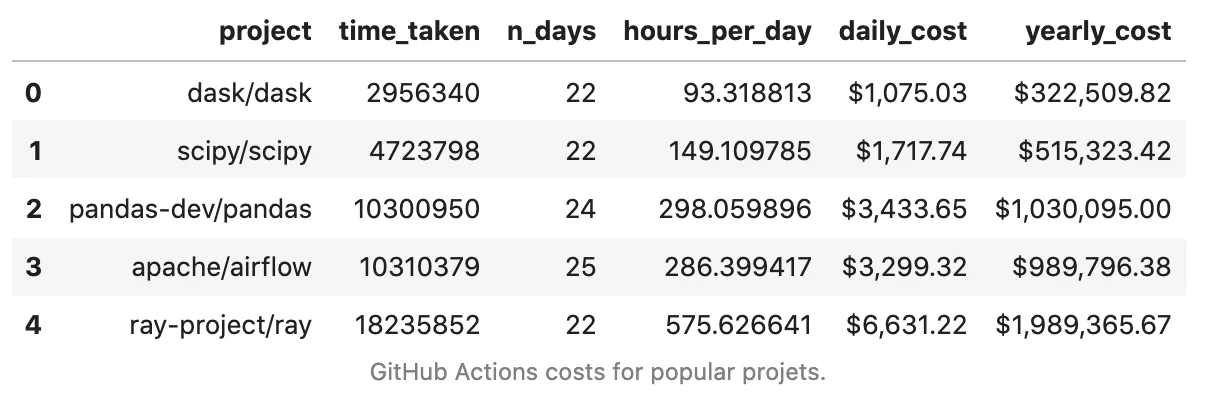
Task: Select the n_days value 25
Action: 580,267
